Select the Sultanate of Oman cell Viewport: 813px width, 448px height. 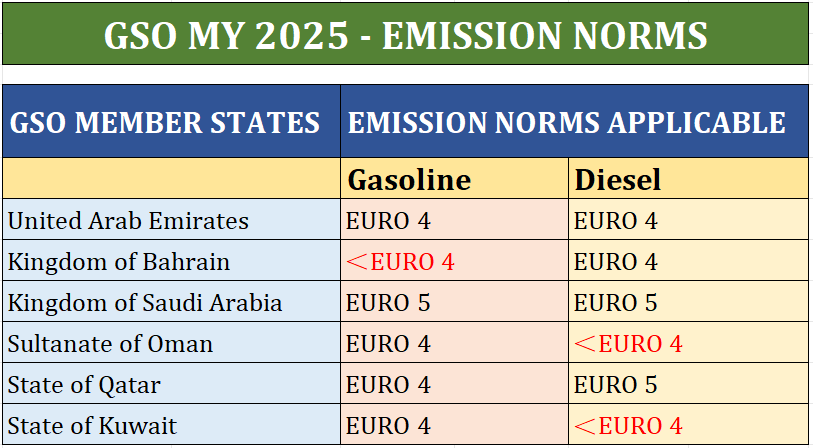pos(172,342)
